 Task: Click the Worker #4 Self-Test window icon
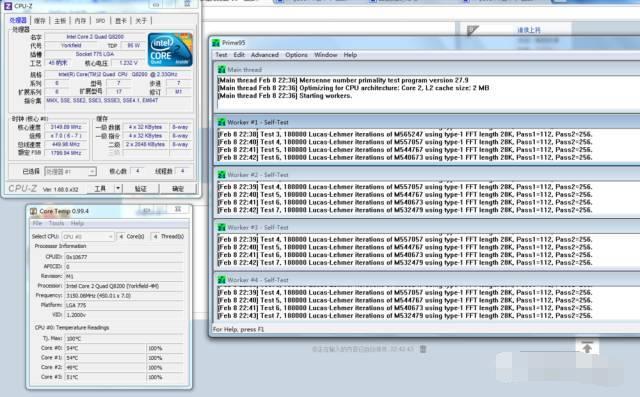222,280
